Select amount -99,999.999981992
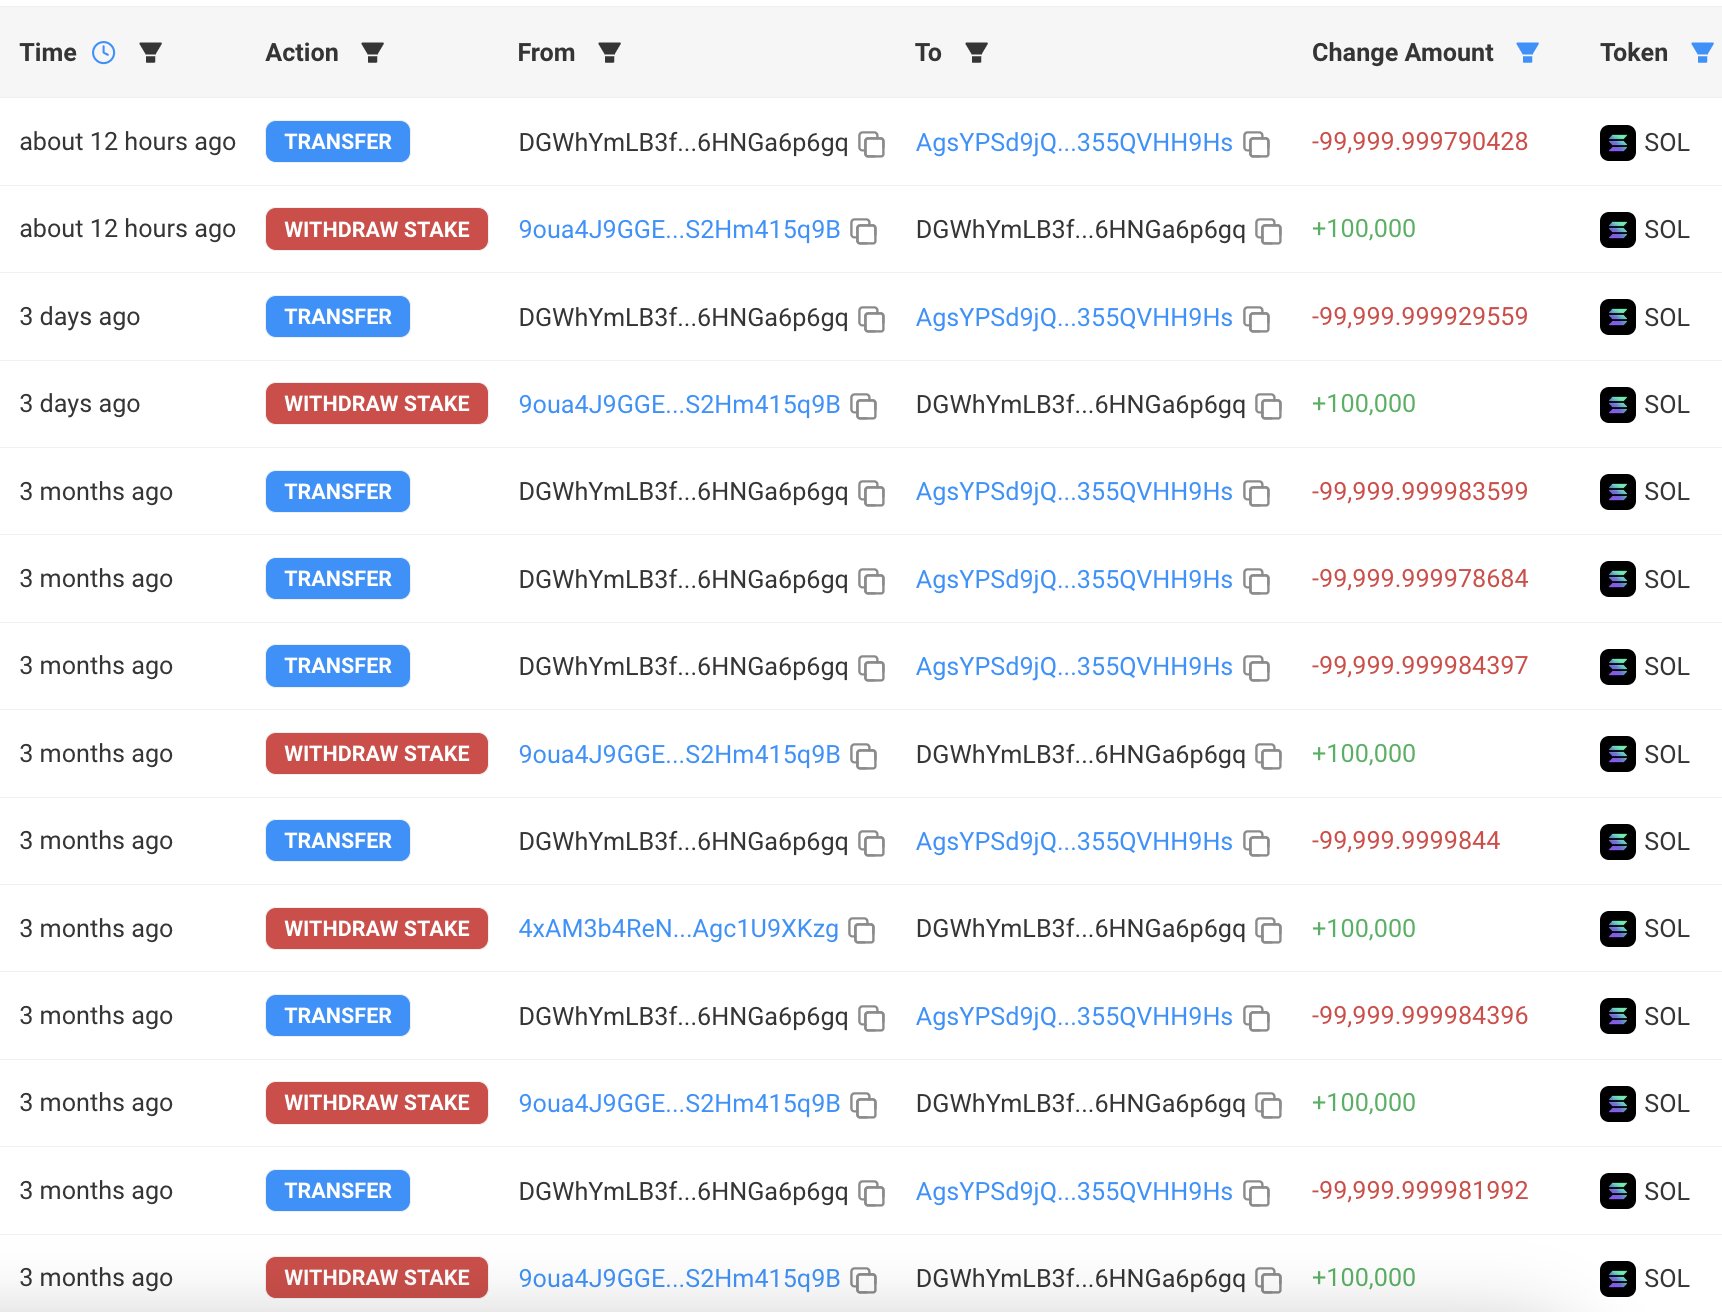This screenshot has height=1312, width=1722. 1420,1191
